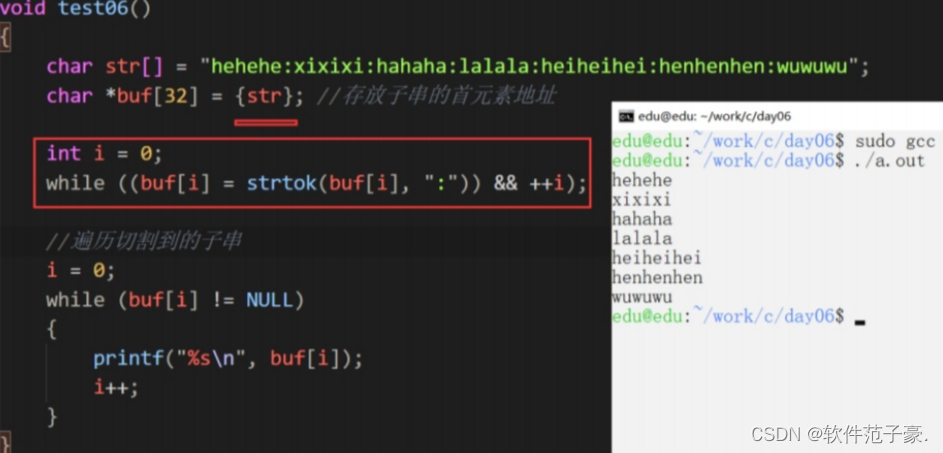This screenshot has width=943, height=453.
Task: Click the wuwuwu output line in terminal
Action: click(x=642, y=297)
